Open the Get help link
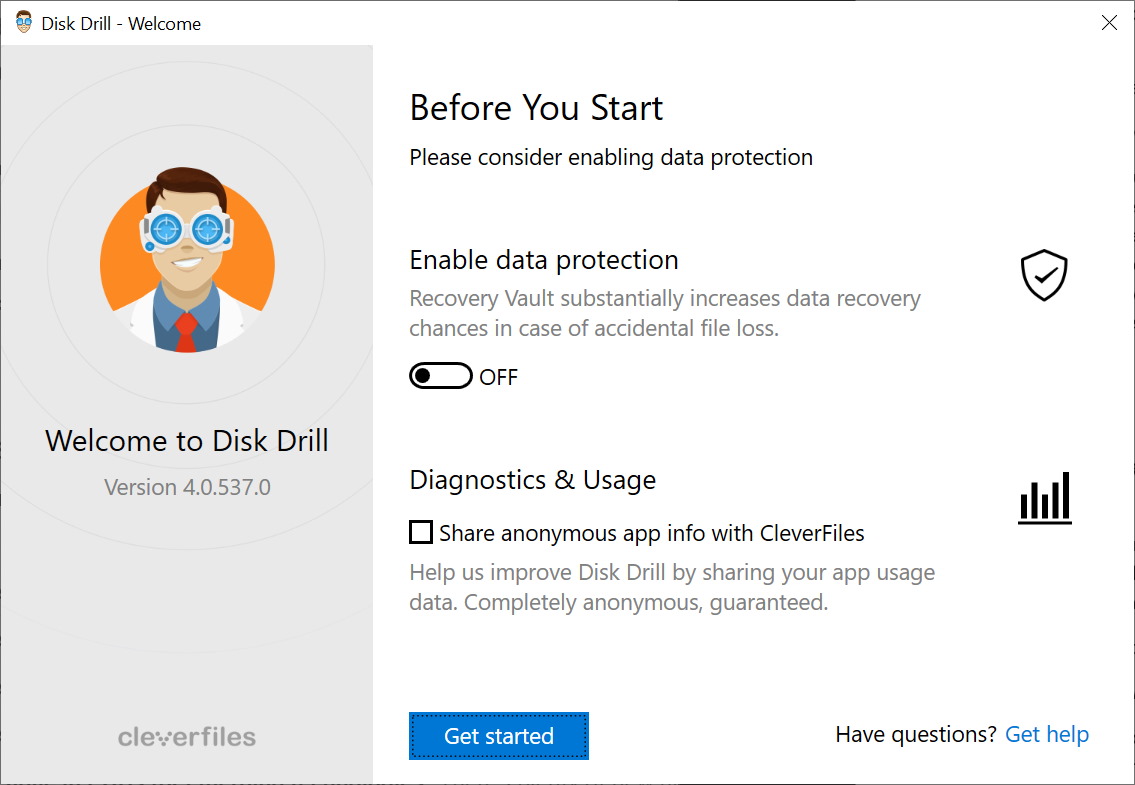 (x=1047, y=734)
